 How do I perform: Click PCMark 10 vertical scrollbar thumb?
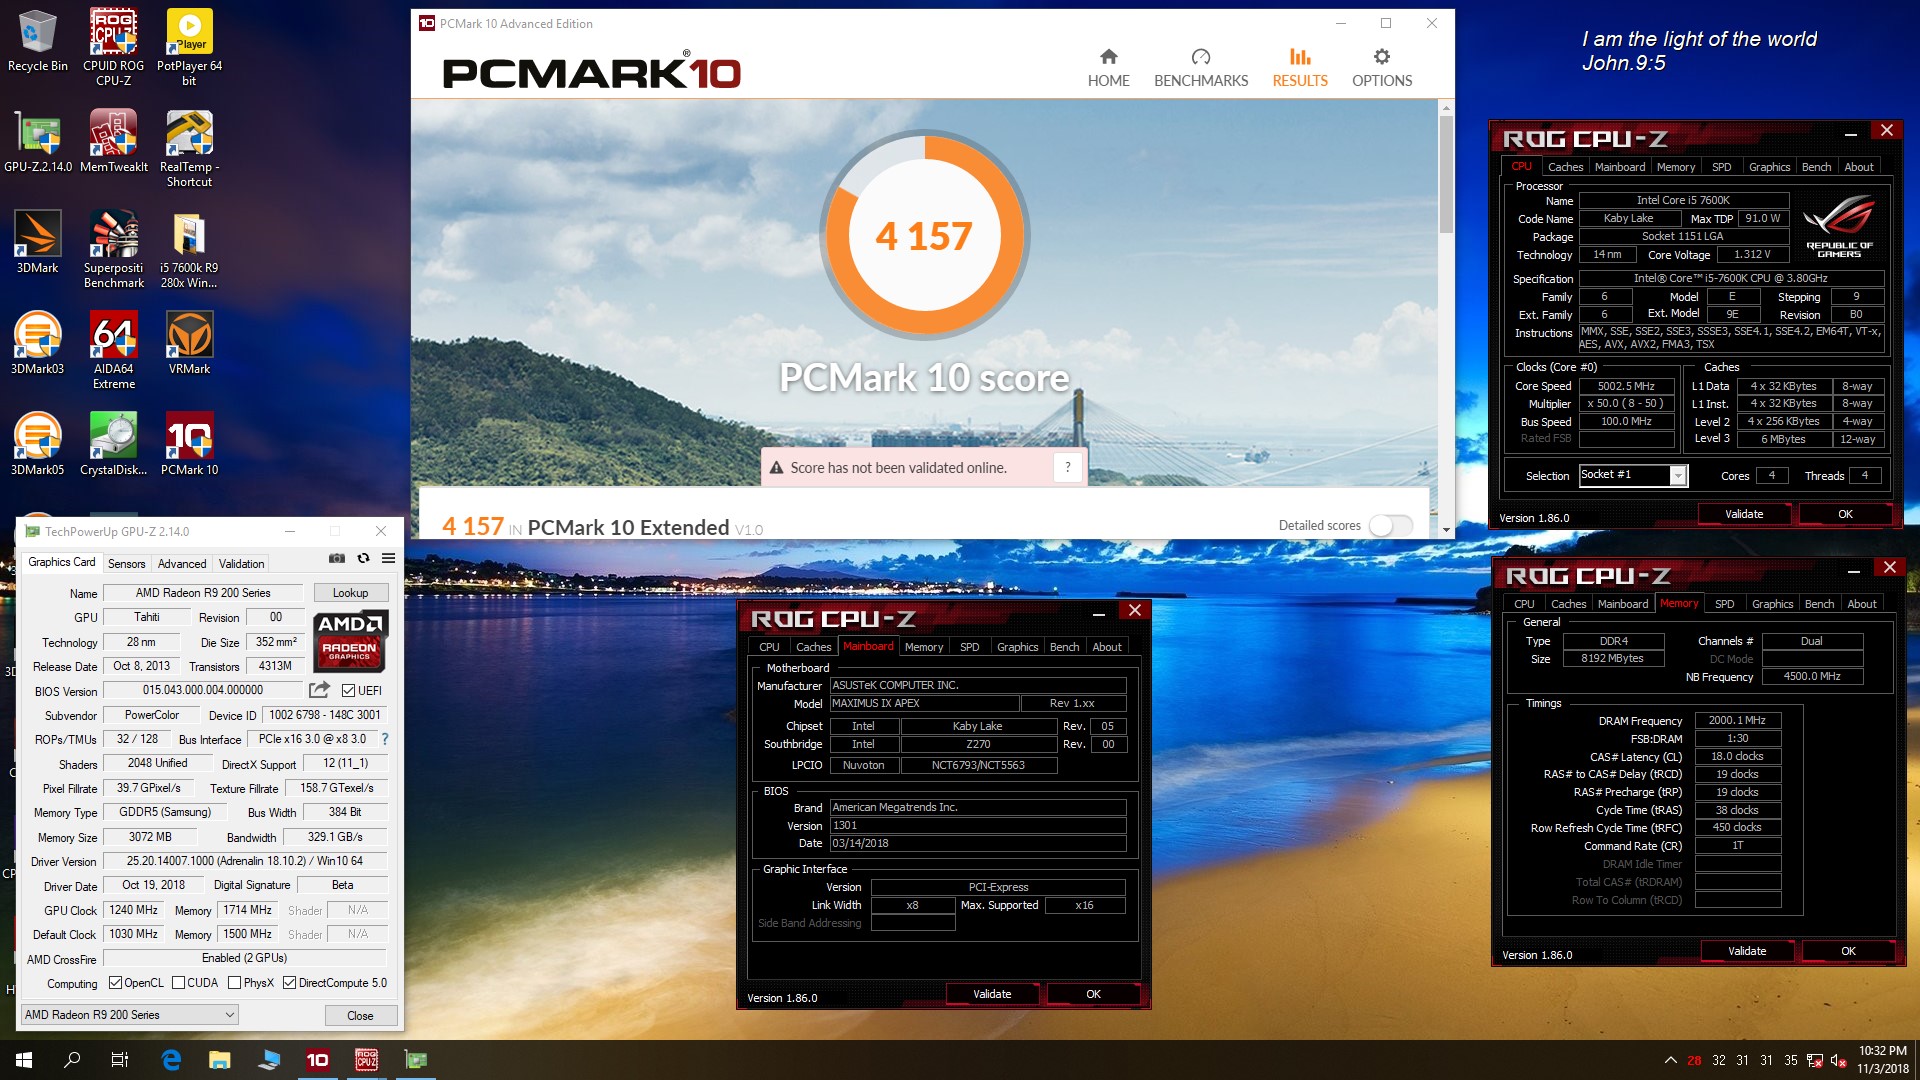pyautogui.click(x=1446, y=175)
